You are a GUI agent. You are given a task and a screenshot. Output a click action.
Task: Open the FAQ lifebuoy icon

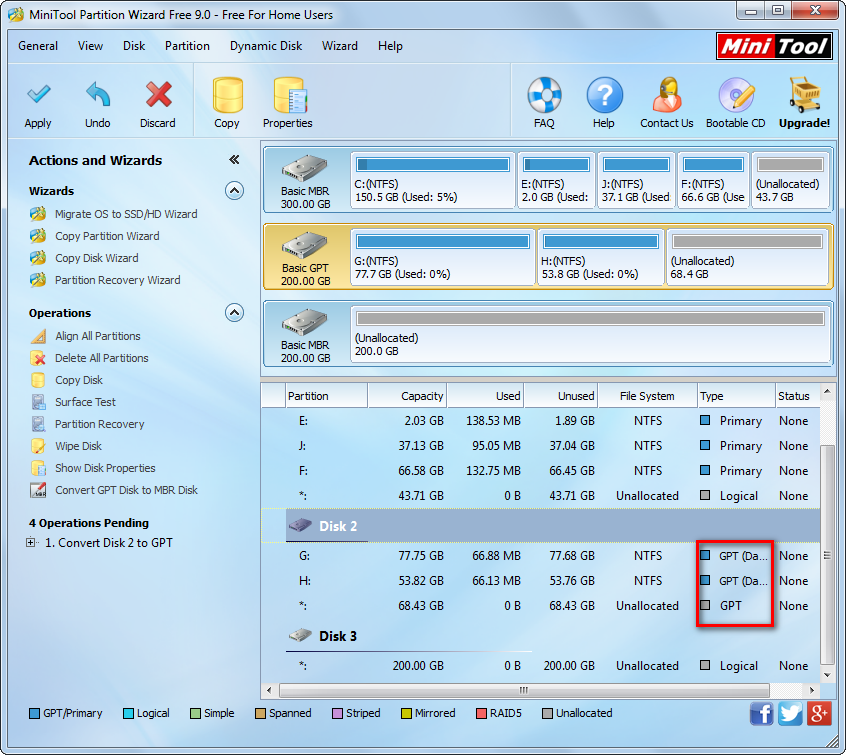pos(544,97)
